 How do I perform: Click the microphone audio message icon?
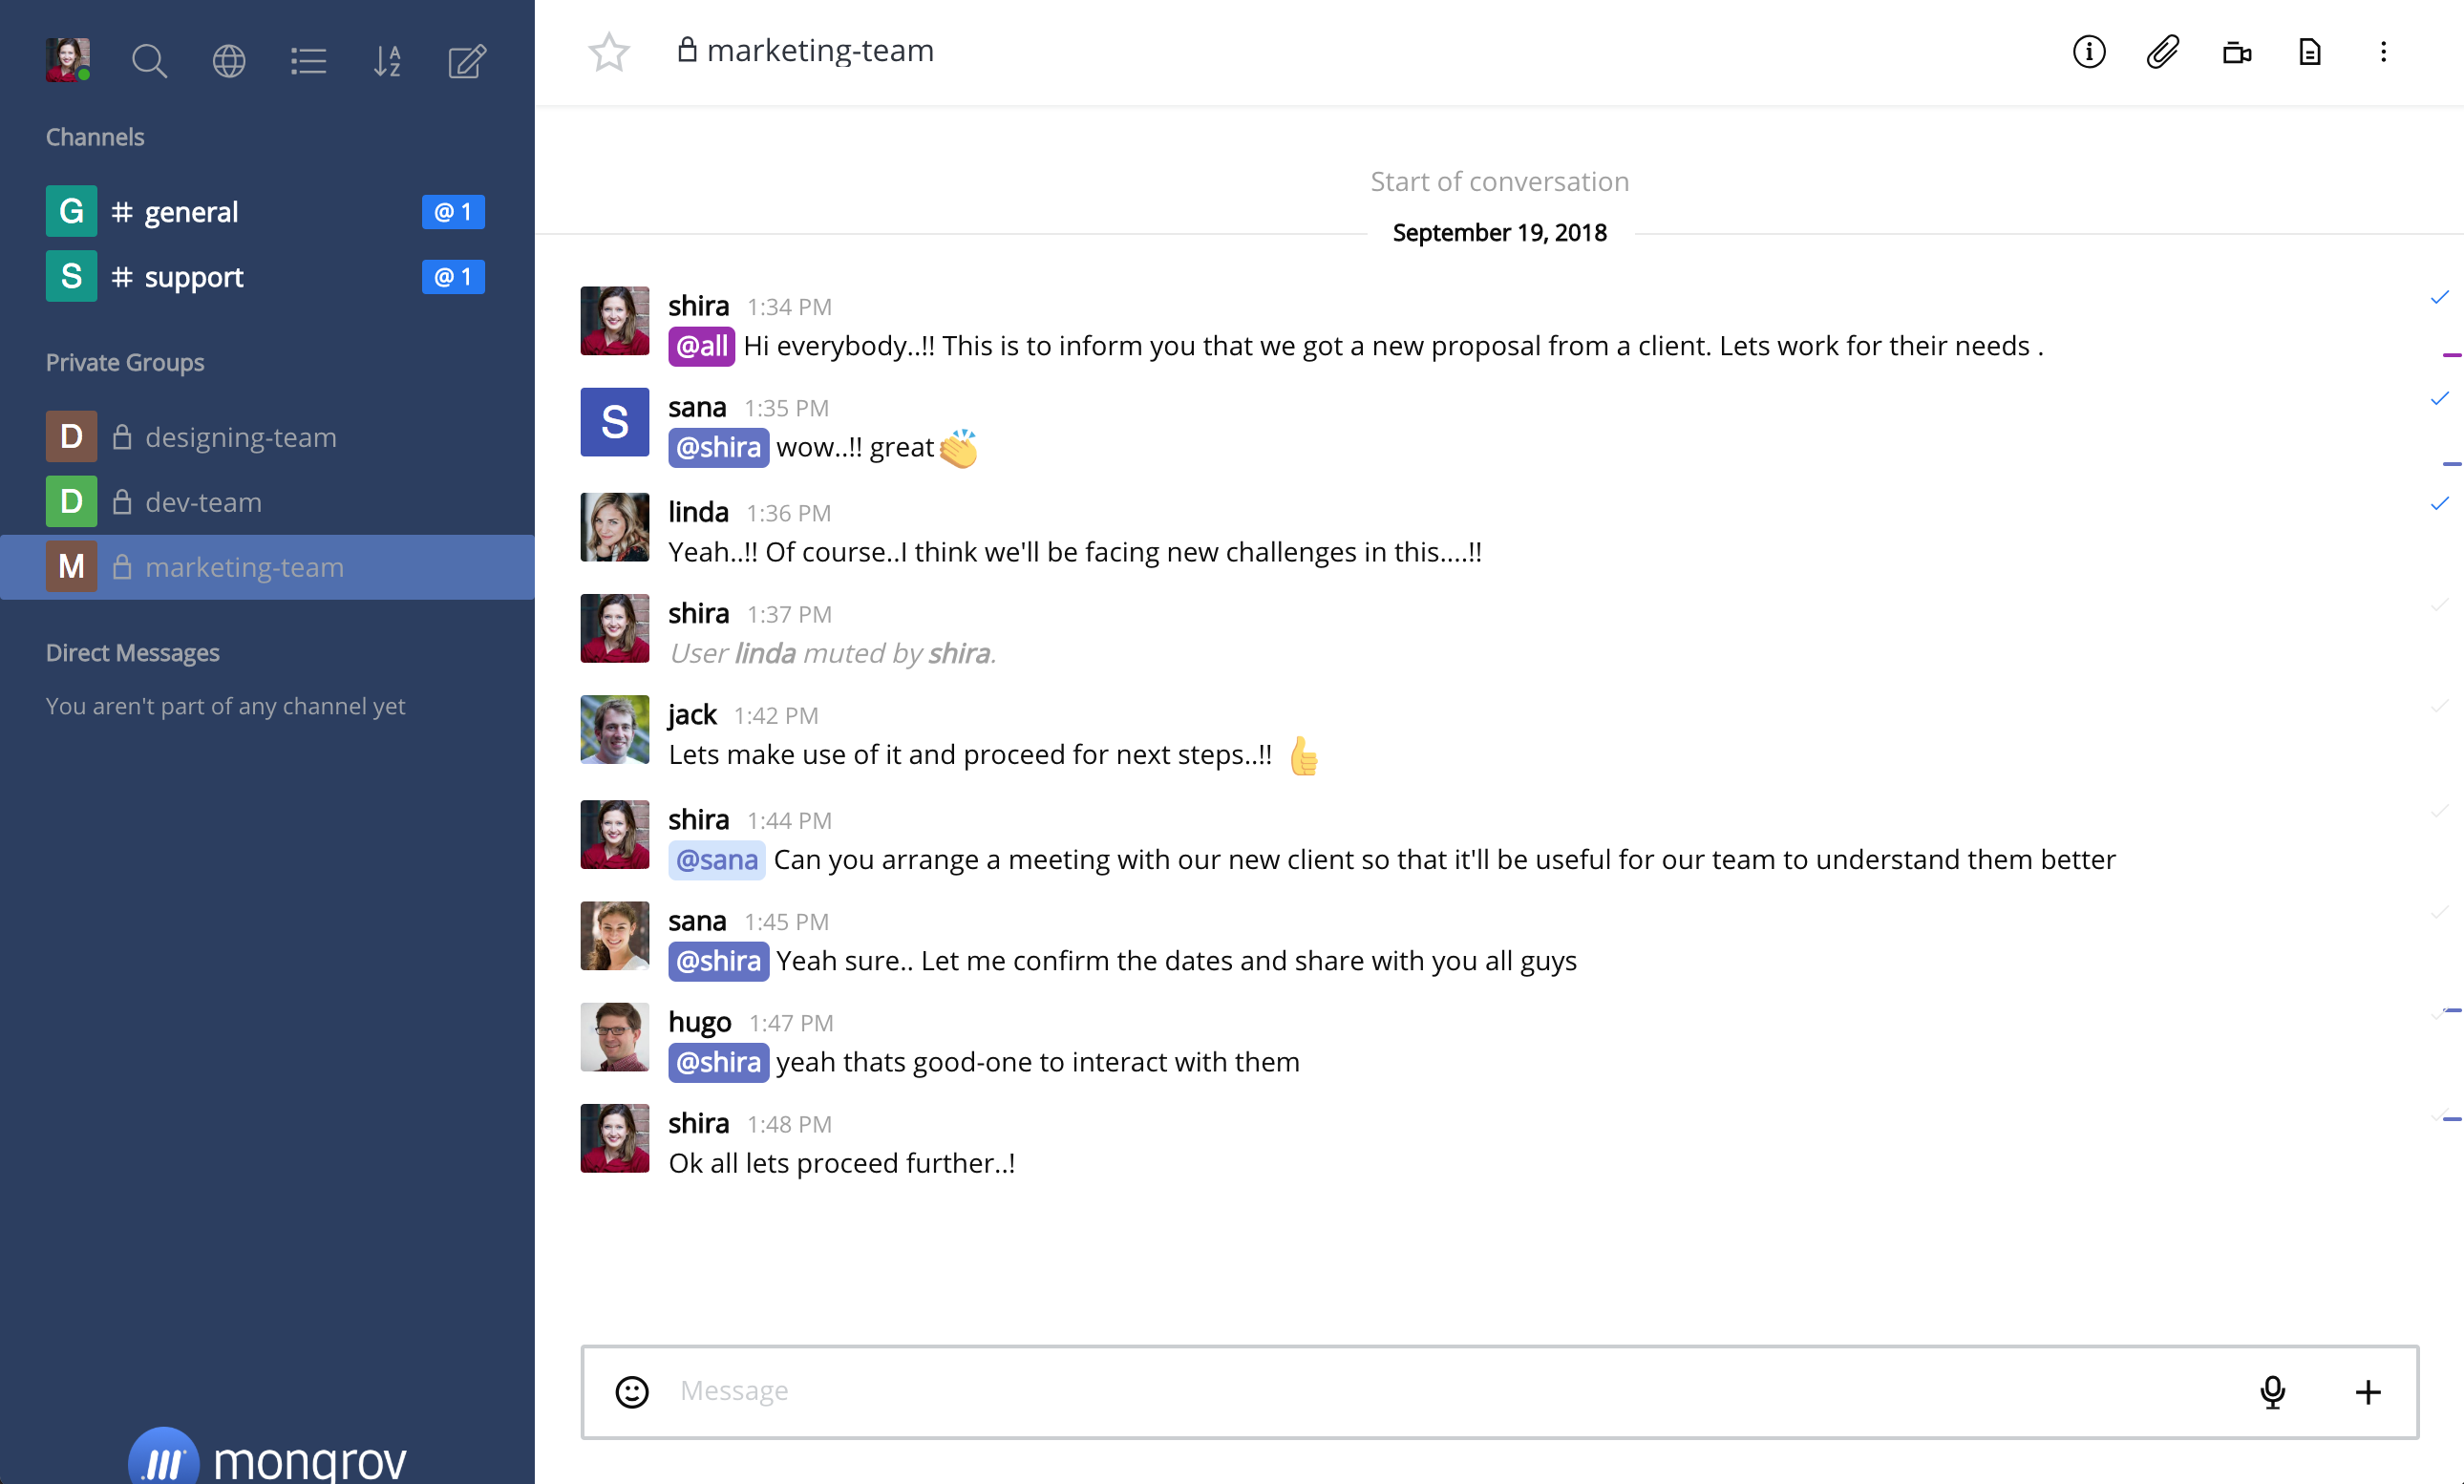[2272, 1391]
